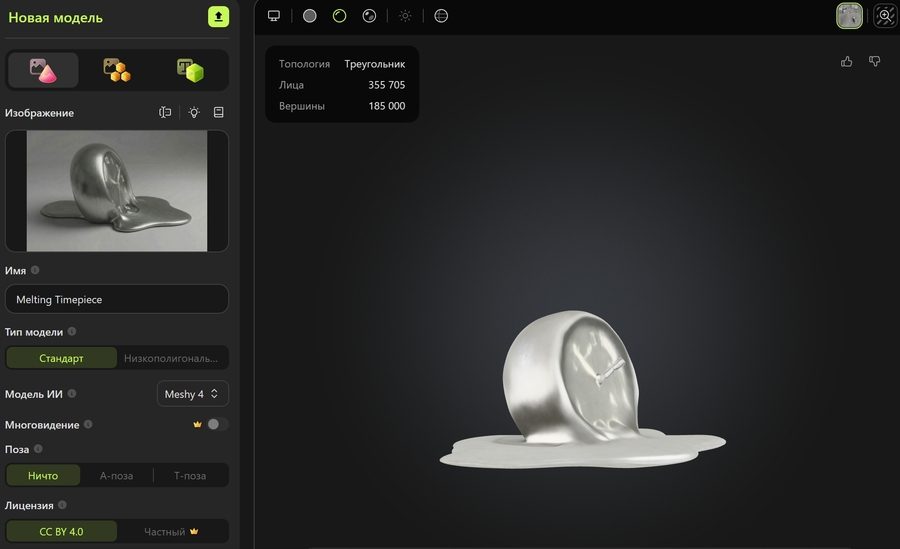Screen dimensions: 900x549
Task: Click the crown icon beside Многовидение toggle
Action: 197,424
